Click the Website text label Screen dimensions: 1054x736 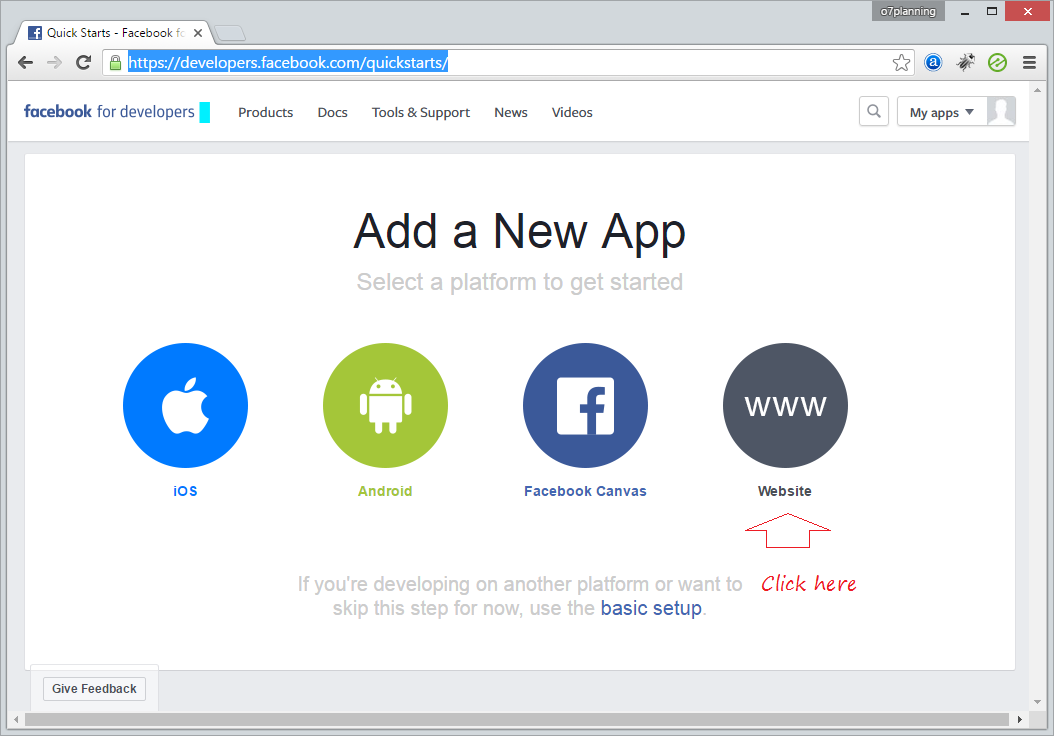point(785,491)
